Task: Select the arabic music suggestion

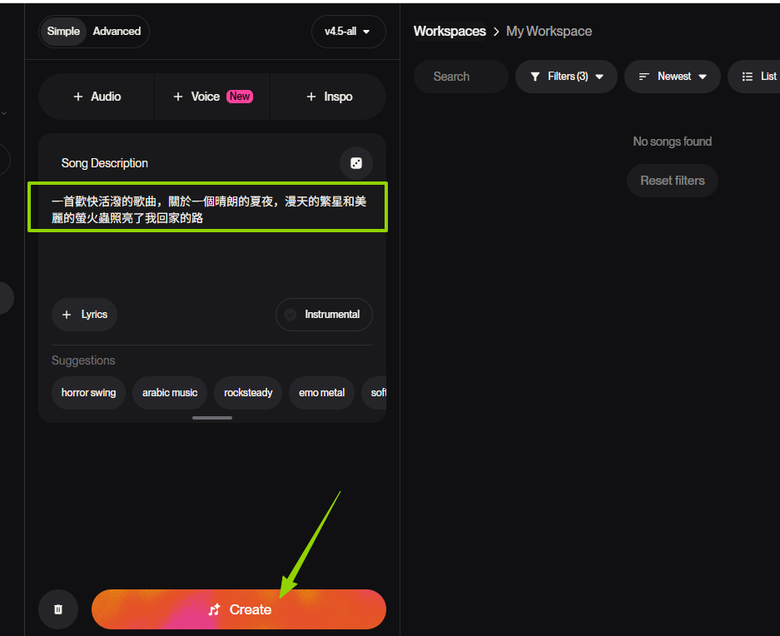Action: pos(170,393)
